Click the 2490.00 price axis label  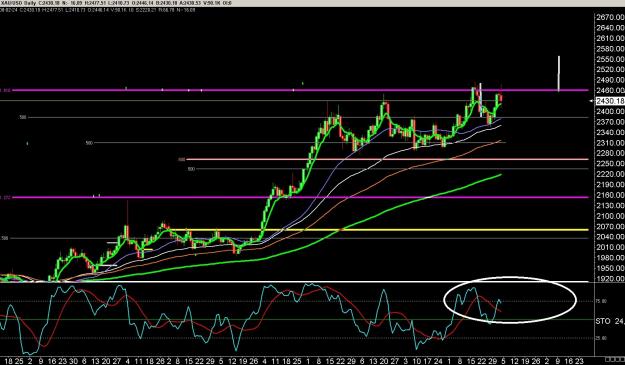point(610,80)
